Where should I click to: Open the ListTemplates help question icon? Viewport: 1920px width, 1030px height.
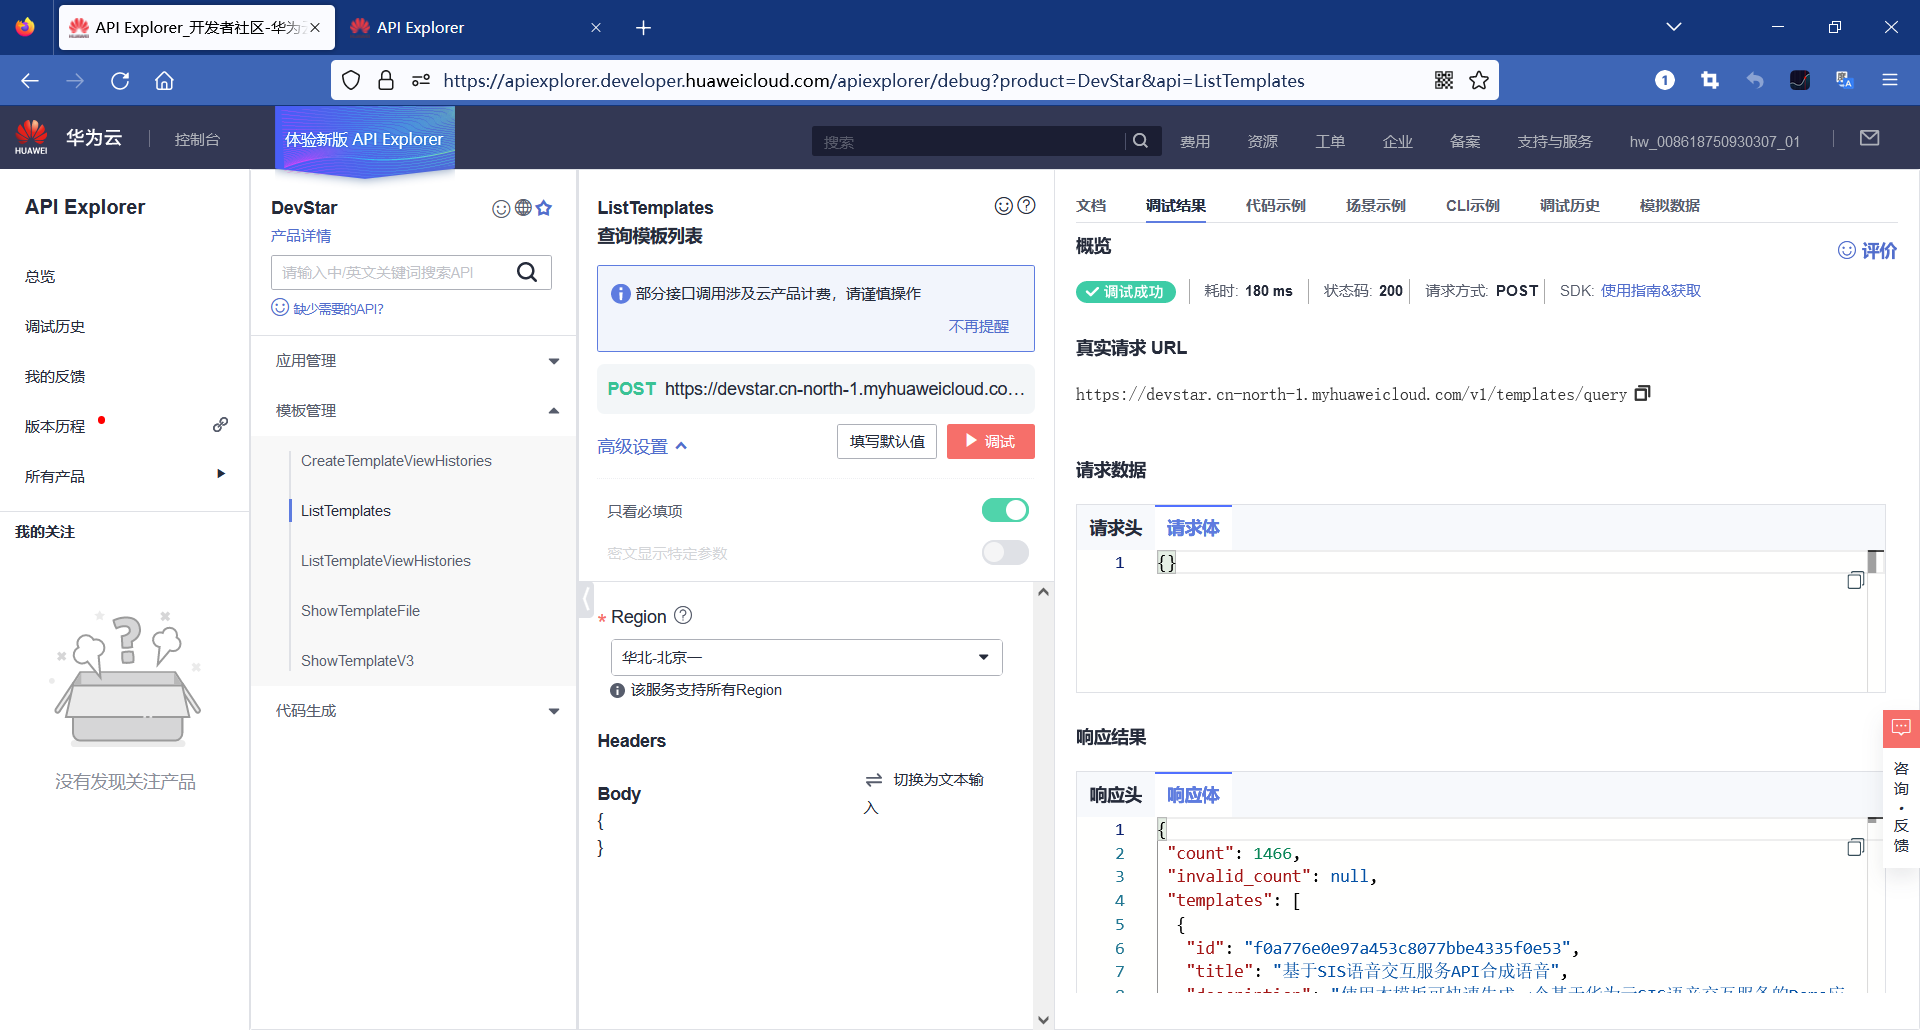(x=1026, y=206)
